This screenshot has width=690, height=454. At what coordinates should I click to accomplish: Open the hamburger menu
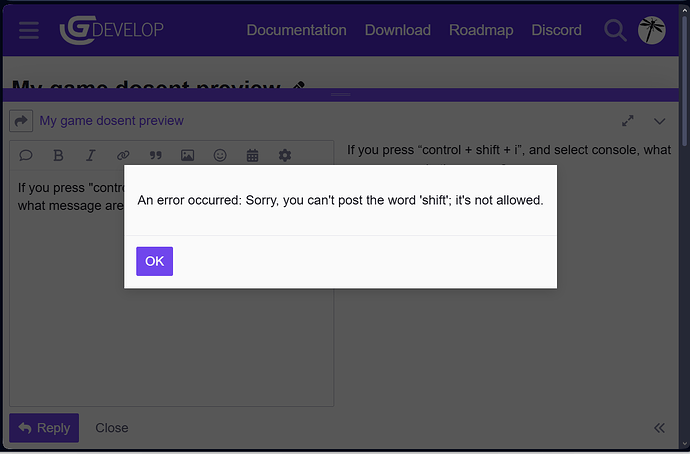(29, 30)
